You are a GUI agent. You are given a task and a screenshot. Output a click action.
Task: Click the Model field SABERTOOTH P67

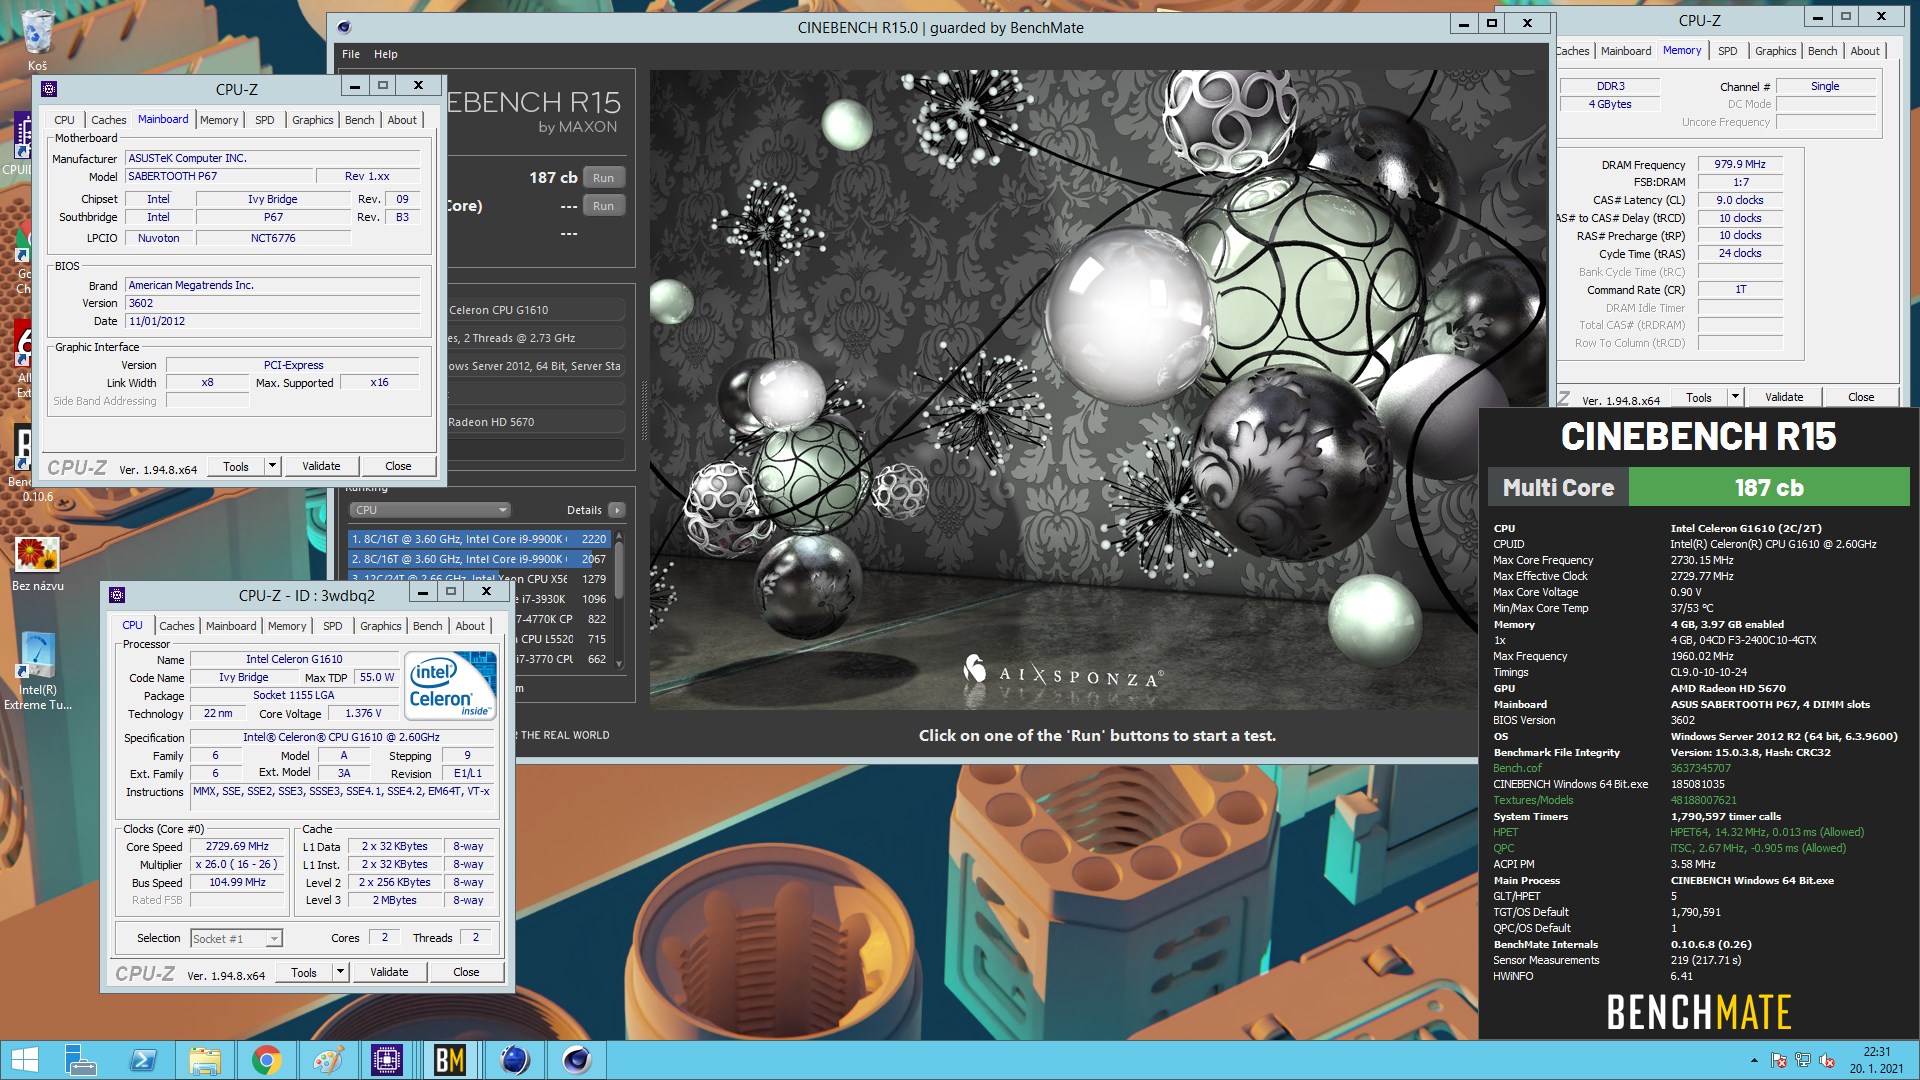click(219, 176)
